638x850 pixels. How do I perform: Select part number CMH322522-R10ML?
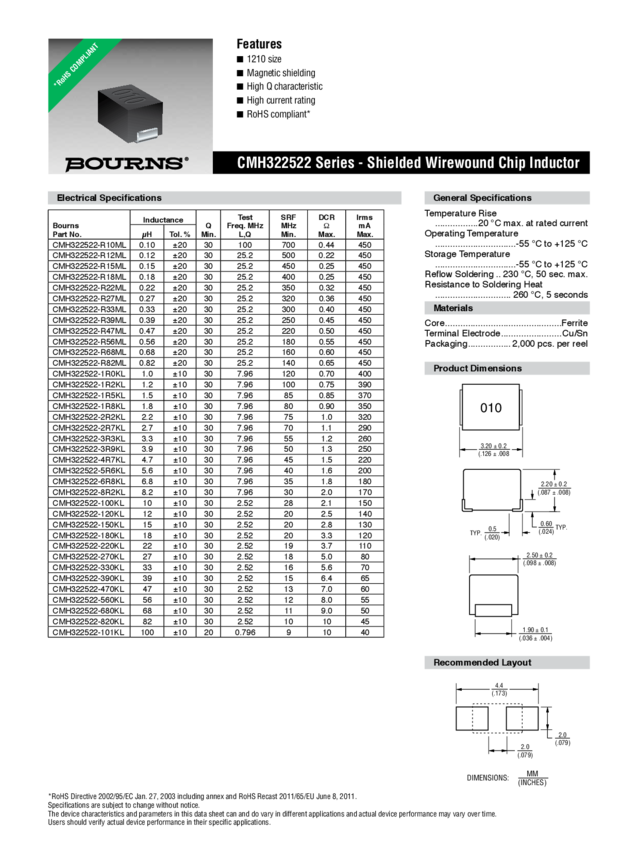(89, 245)
